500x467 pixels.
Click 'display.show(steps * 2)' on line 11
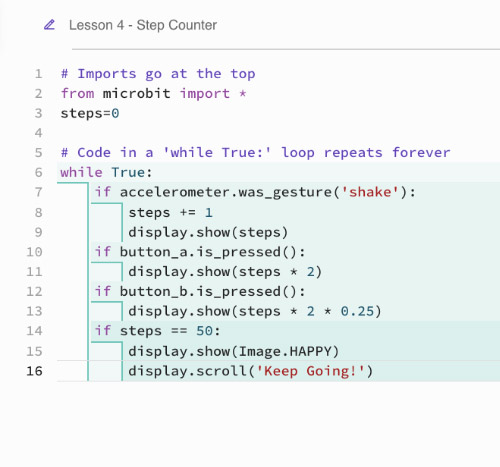[x=225, y=272]
